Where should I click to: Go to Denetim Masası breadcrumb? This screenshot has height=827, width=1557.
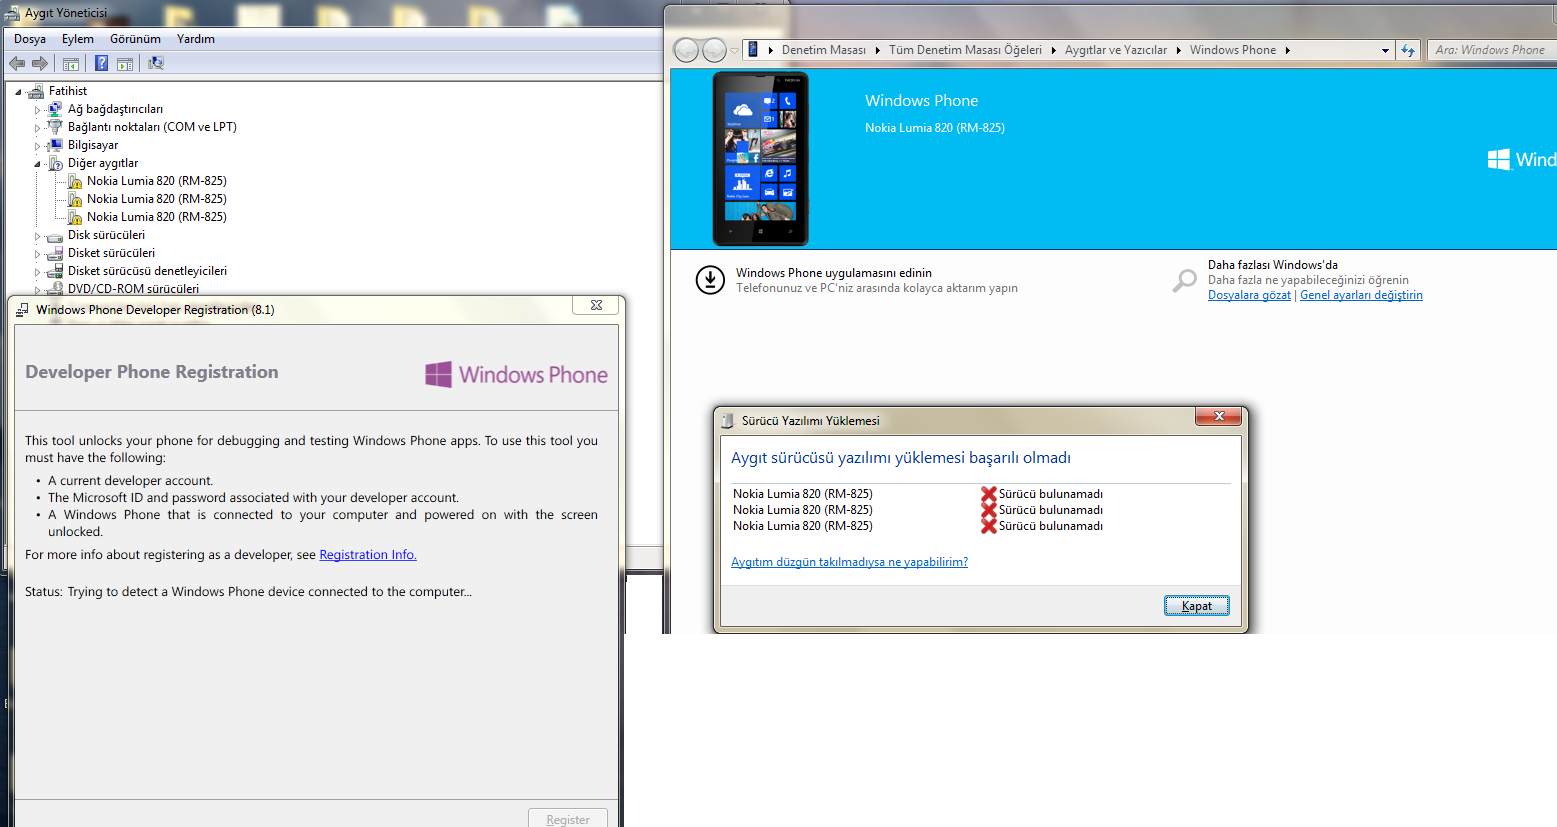[824, 50]
